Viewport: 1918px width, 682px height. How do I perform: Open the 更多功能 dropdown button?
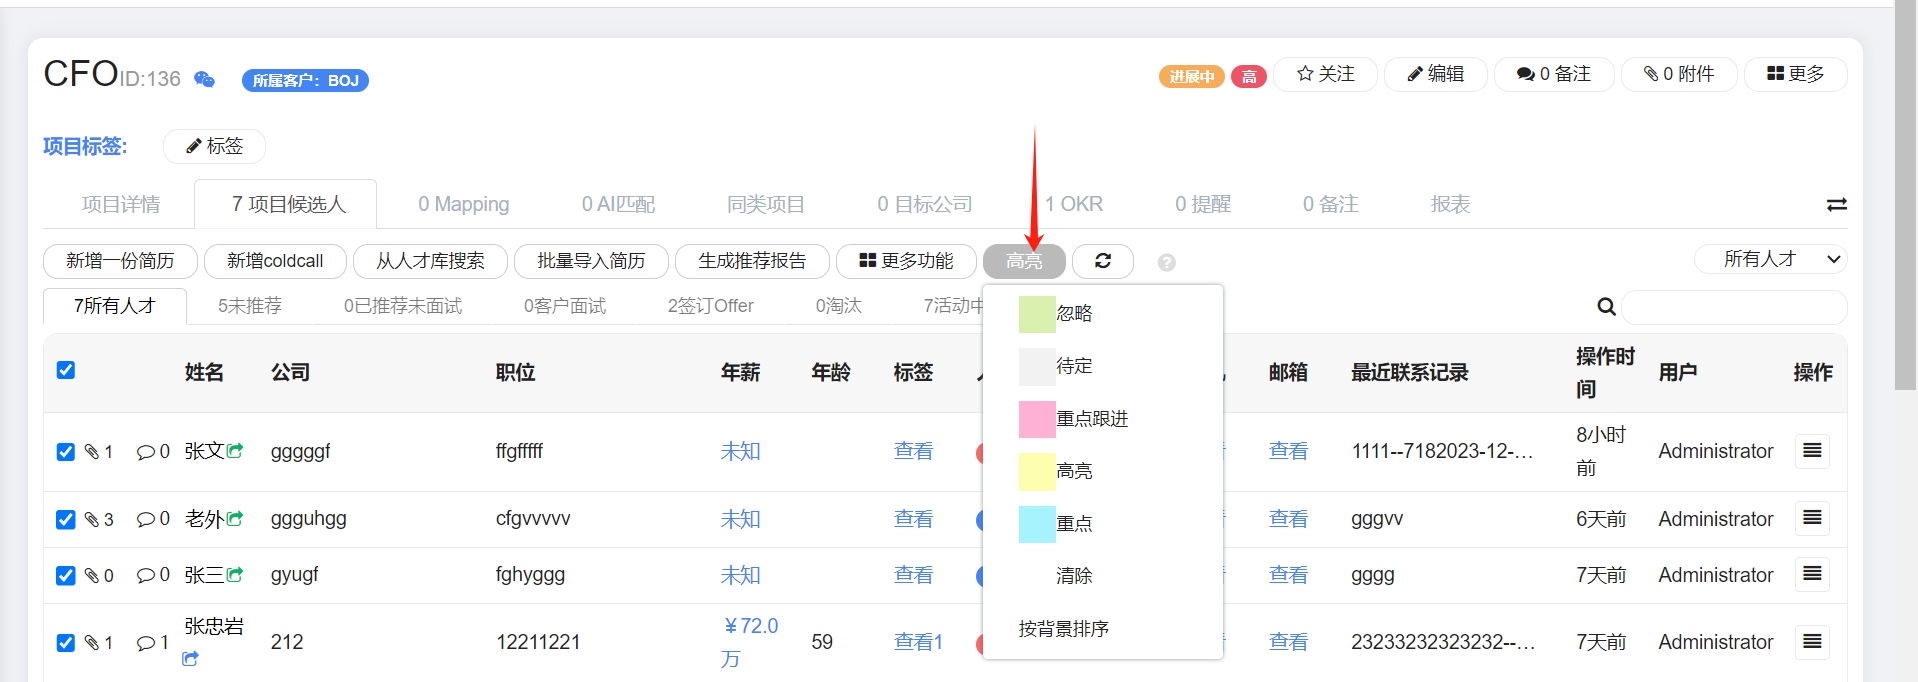[x=906, y=261]
